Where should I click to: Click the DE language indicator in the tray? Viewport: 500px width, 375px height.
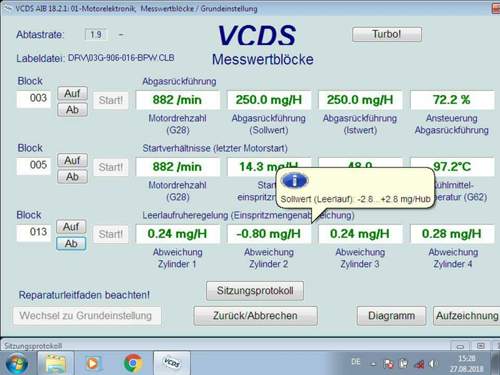coord(356,362)
